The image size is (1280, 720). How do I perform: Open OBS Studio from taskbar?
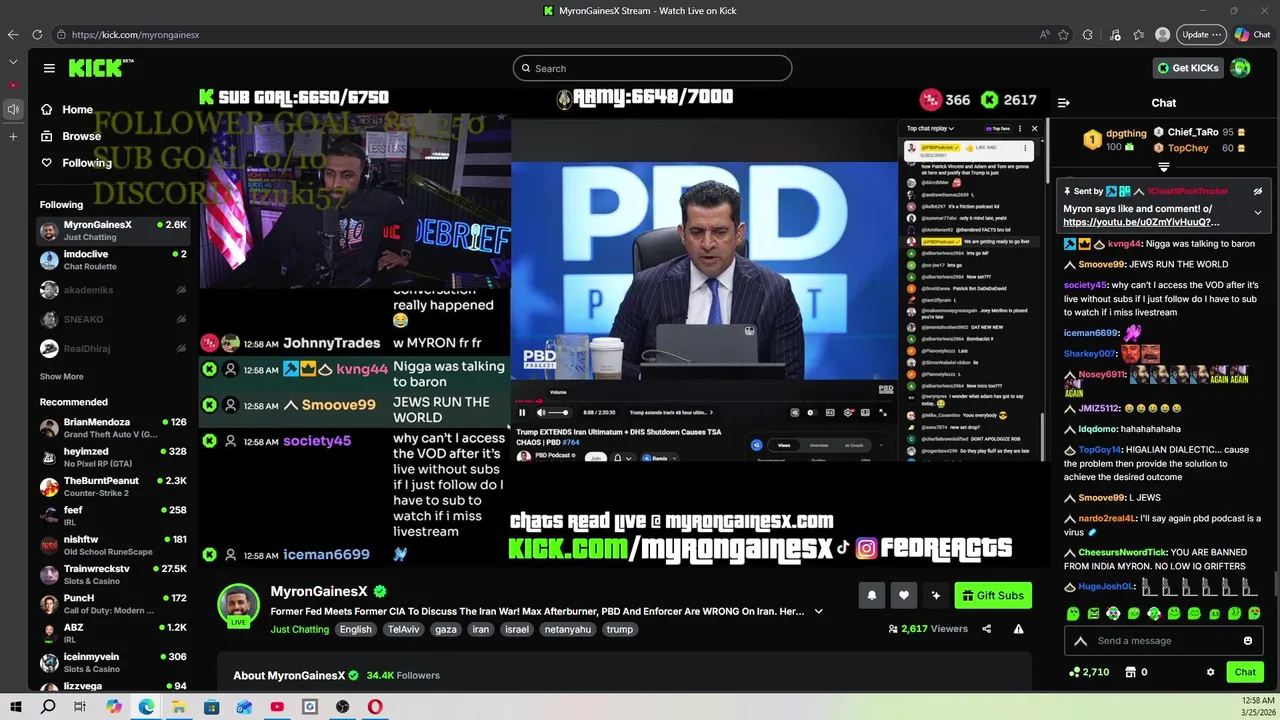(x=342, y=707)
